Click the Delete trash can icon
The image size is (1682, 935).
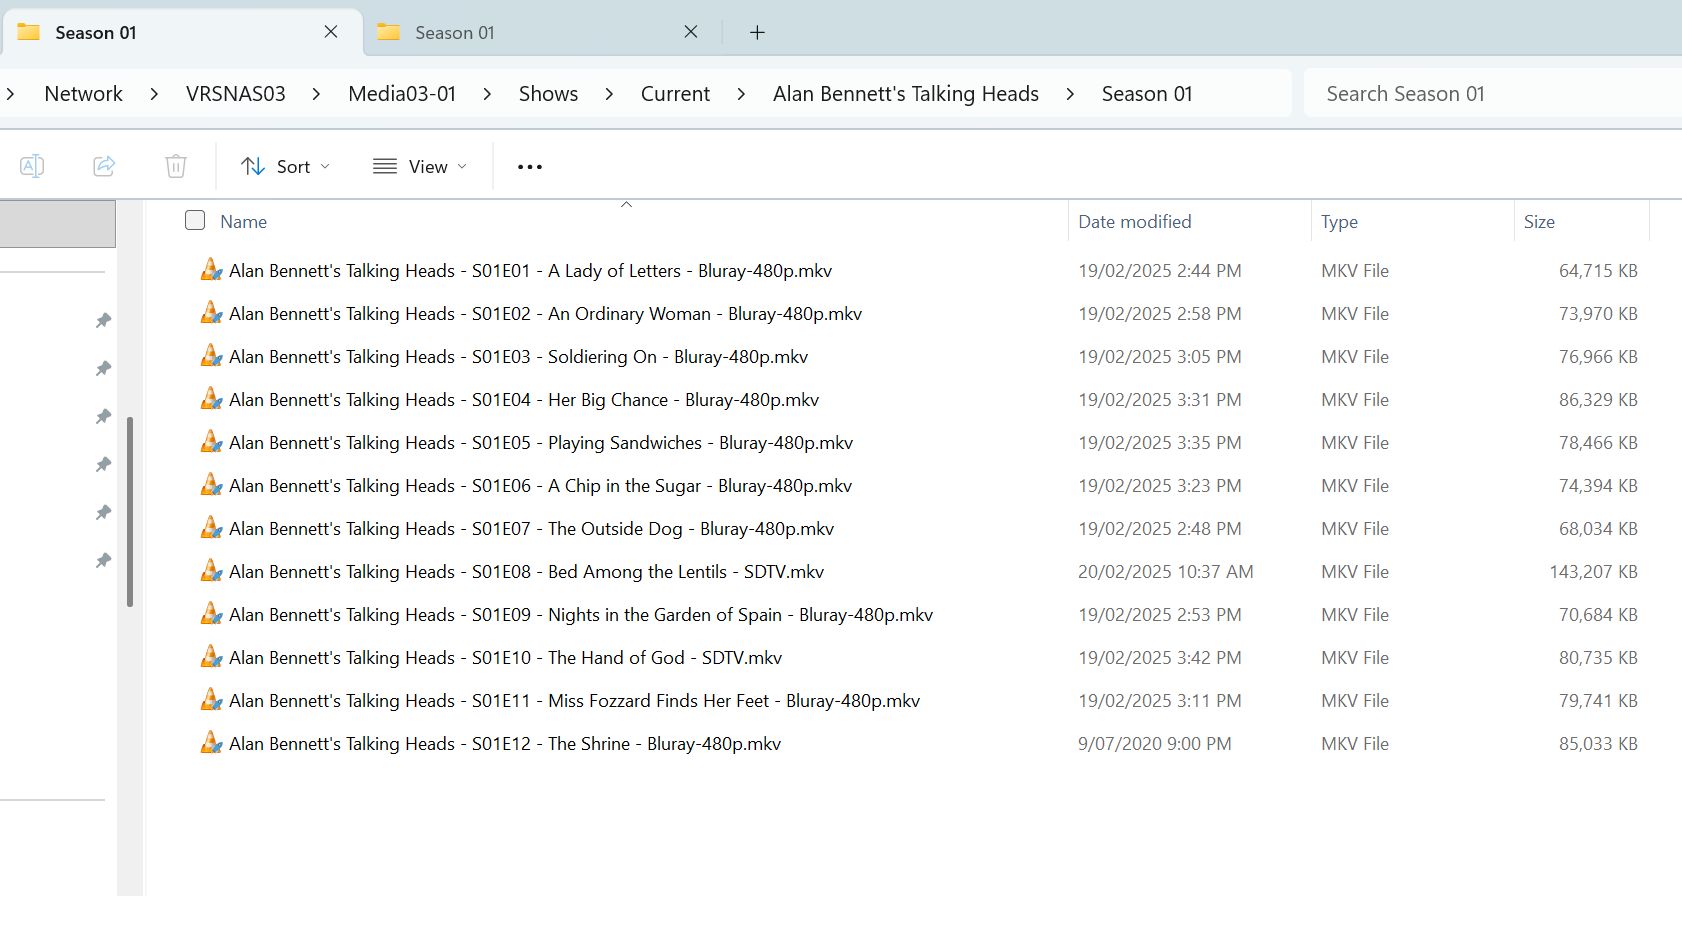coord(176,166)
